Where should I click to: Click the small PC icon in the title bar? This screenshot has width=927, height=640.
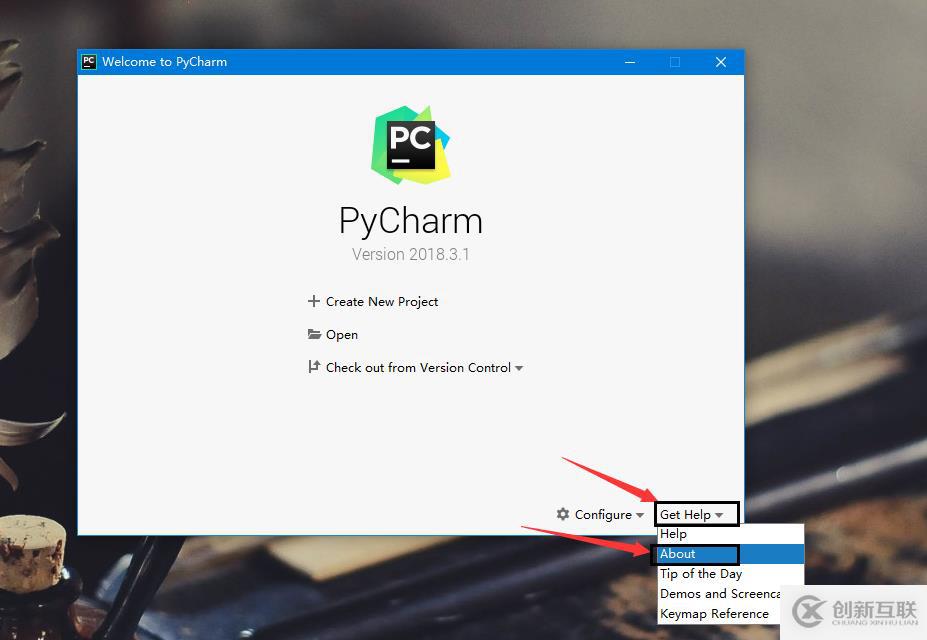89,61
